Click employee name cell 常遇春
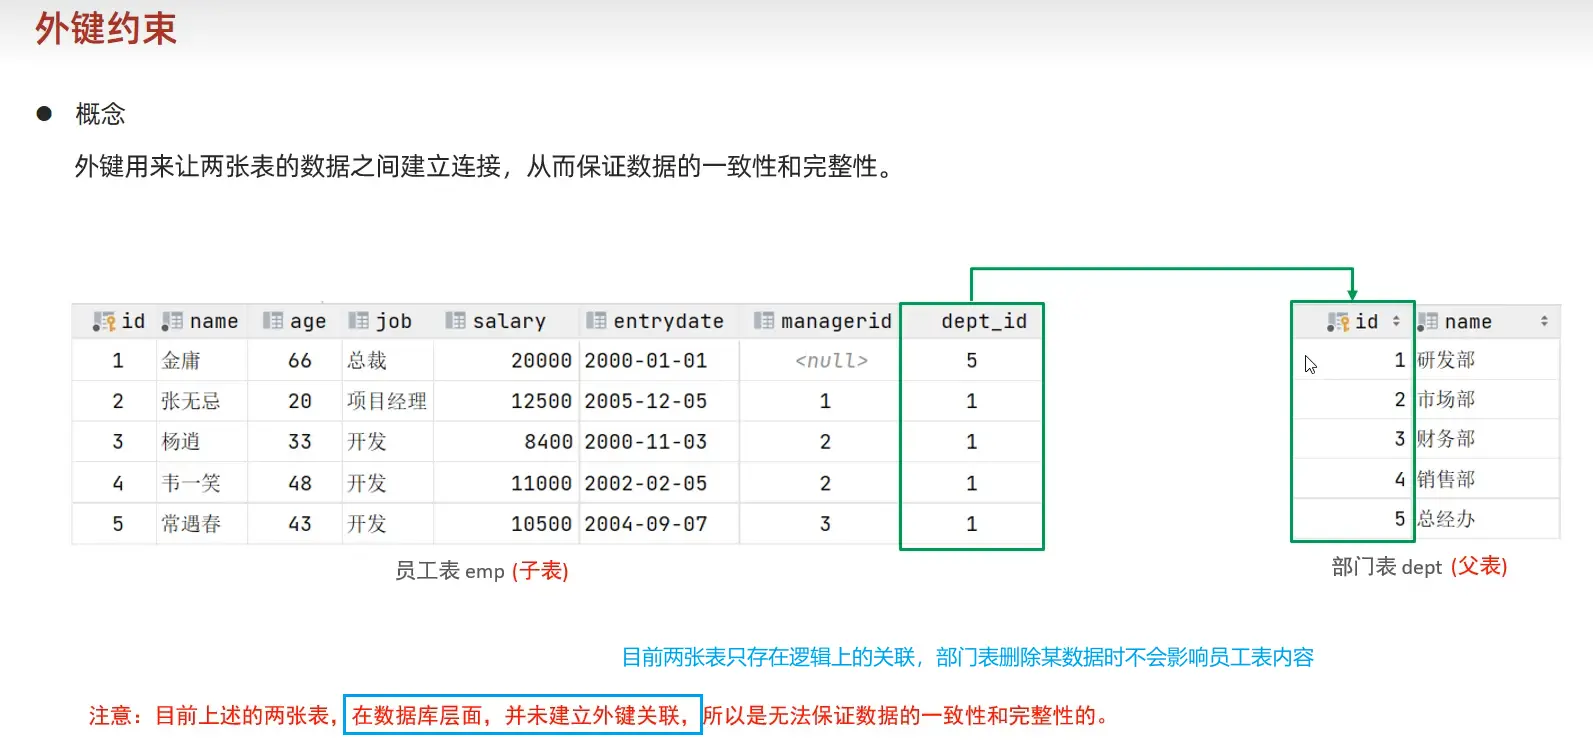The width and height of the screenshot is (1593, 747). coord(191,523)
